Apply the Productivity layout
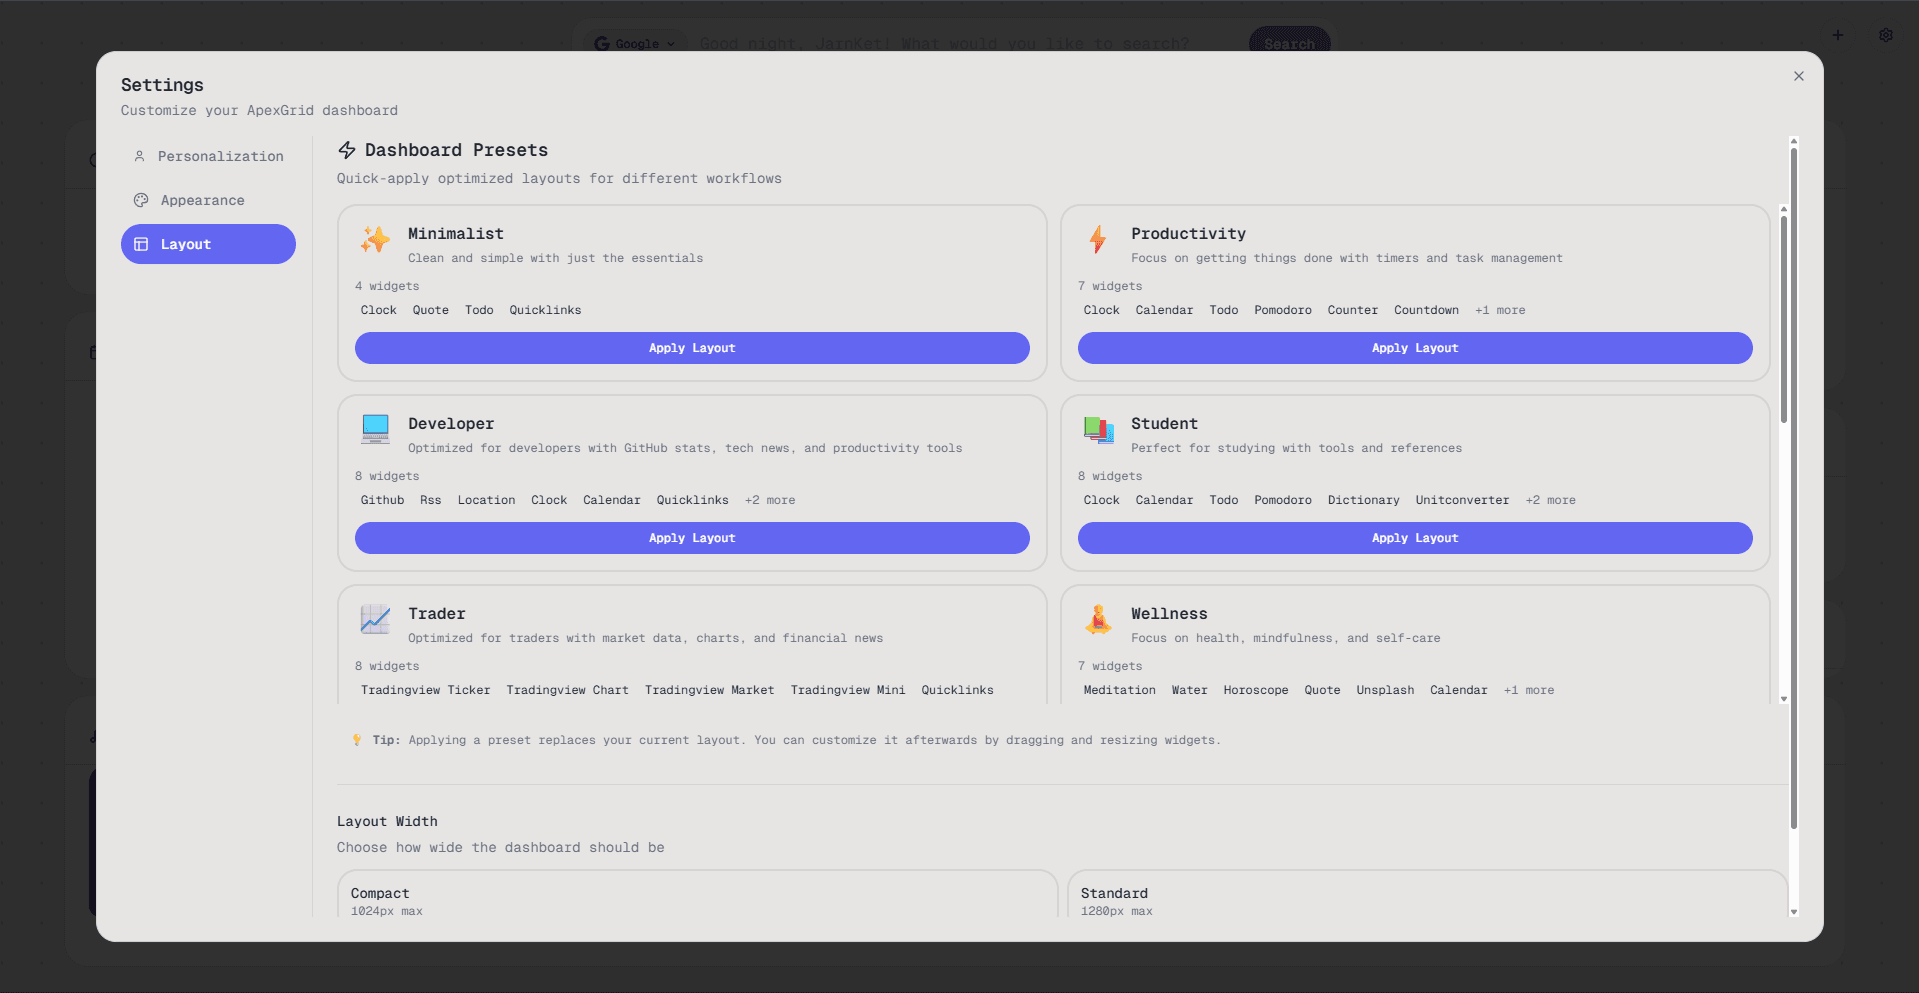 [x=1414, y=348]
